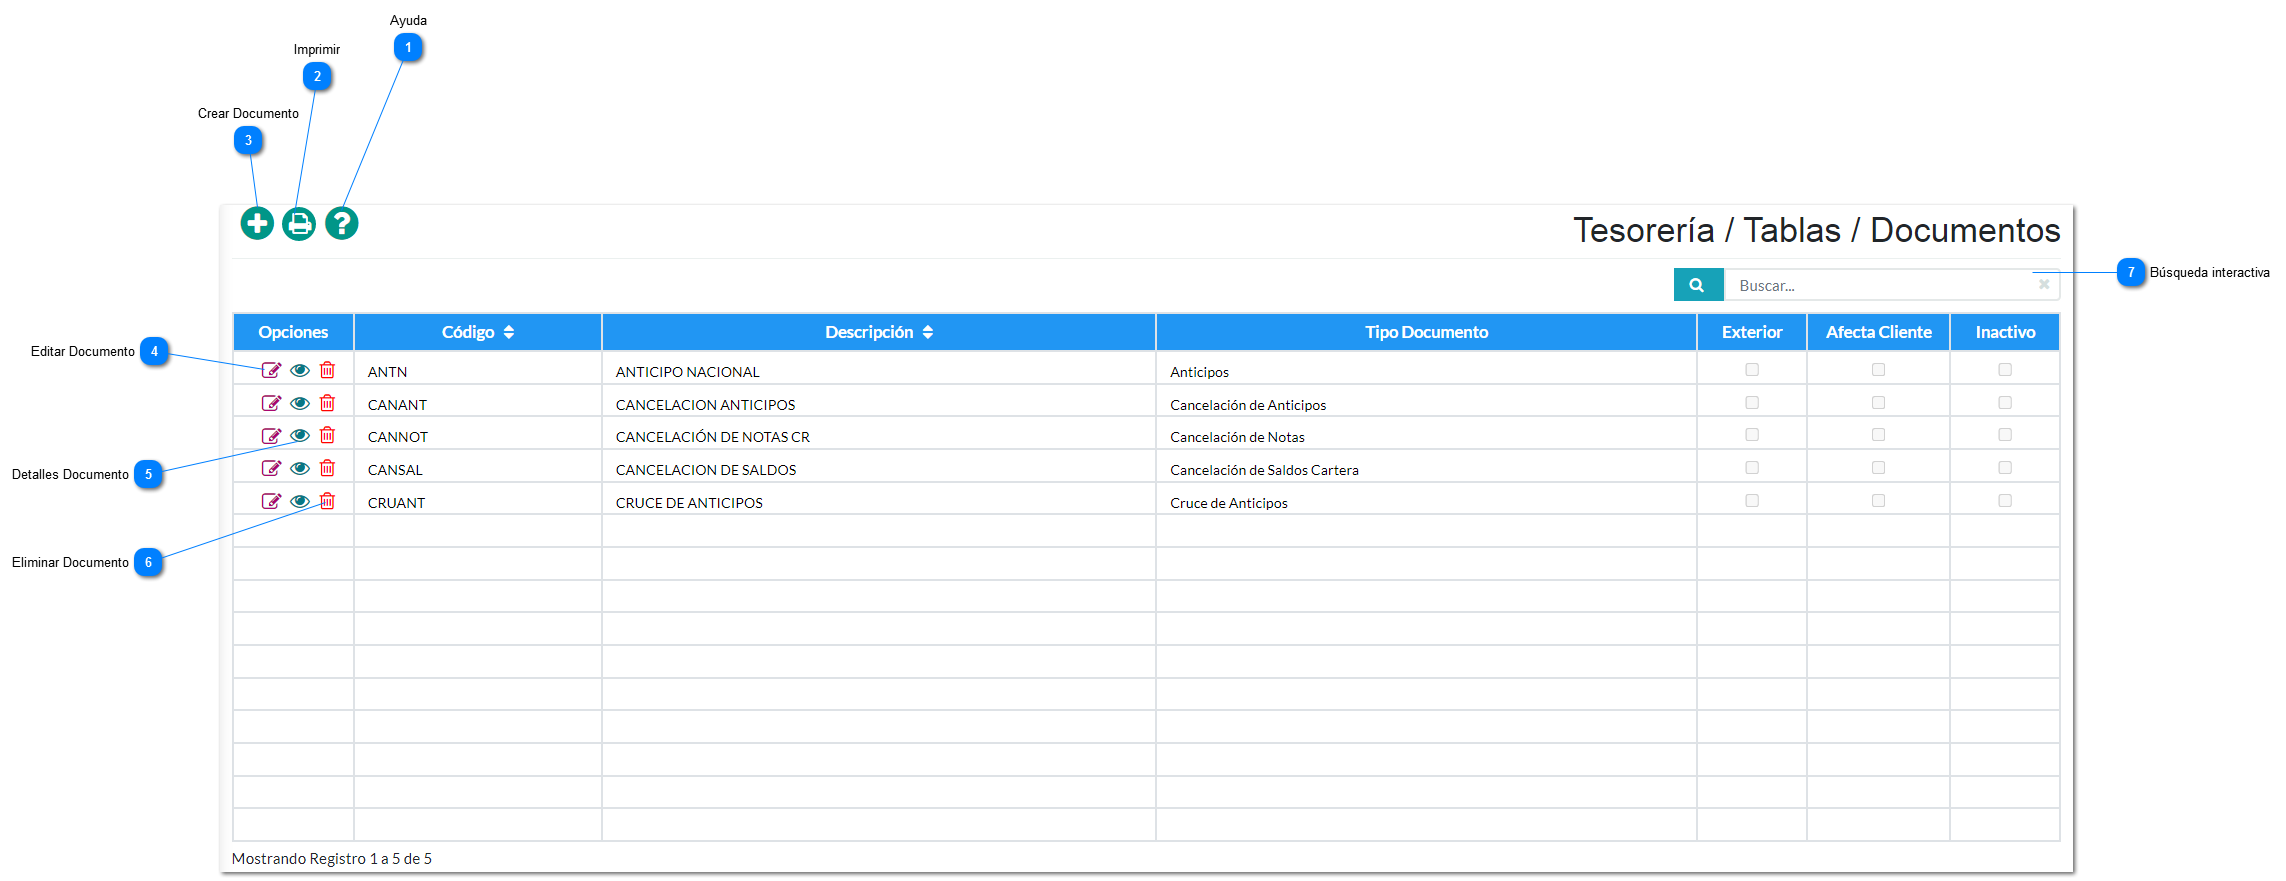View details of the CRUANT document
This screenshot has height=881, width=2286.
click(300, 501)
